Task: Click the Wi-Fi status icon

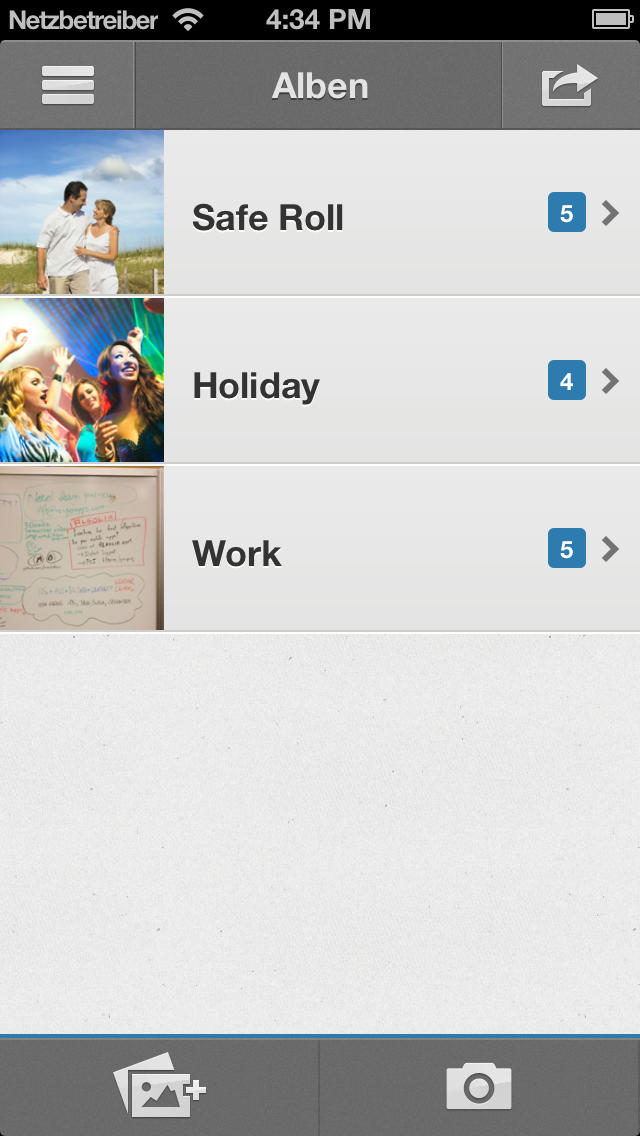Action: [x=188, y=20]
